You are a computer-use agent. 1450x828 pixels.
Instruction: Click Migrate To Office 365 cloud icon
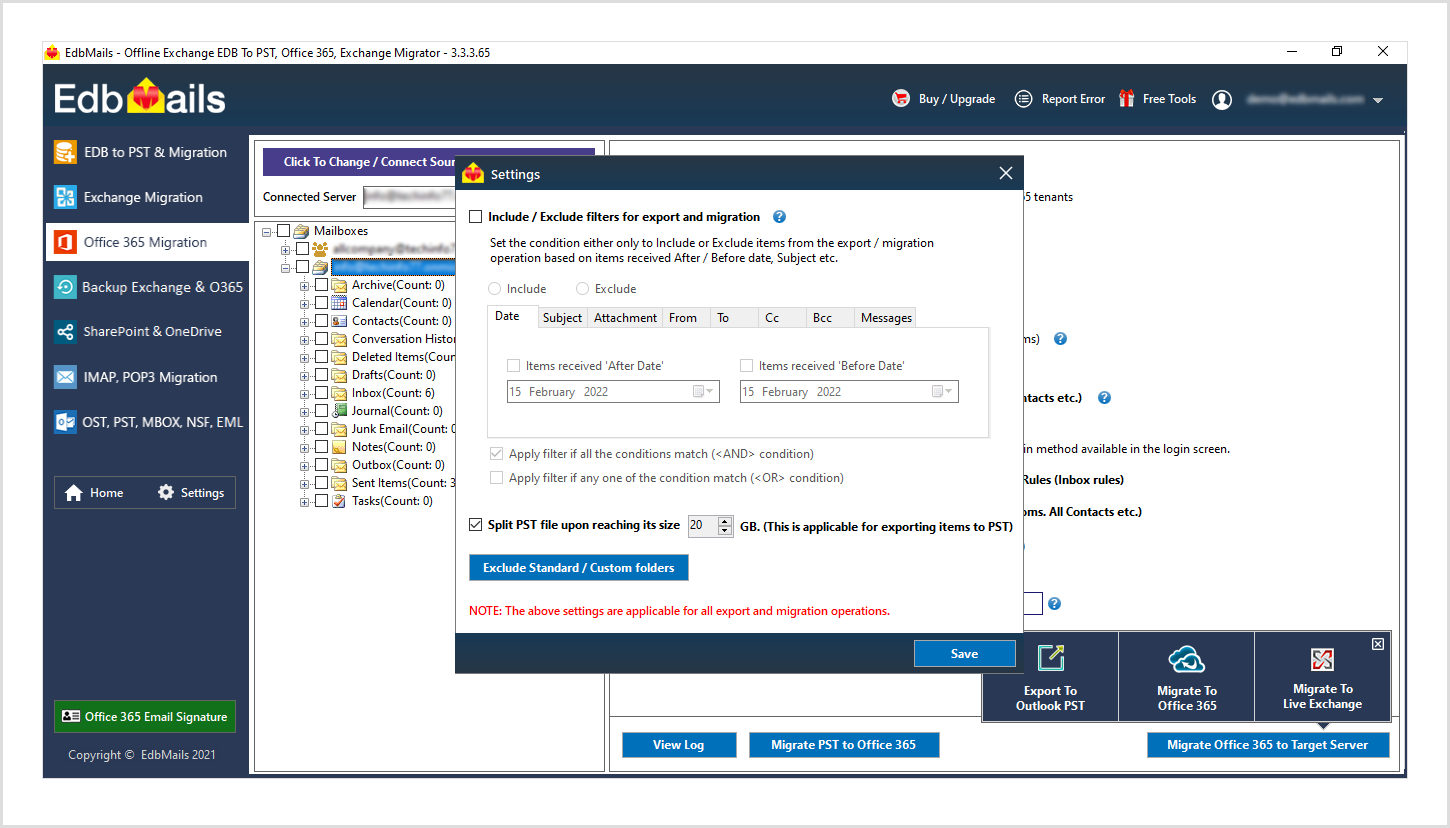click(x=1187, y=659)
